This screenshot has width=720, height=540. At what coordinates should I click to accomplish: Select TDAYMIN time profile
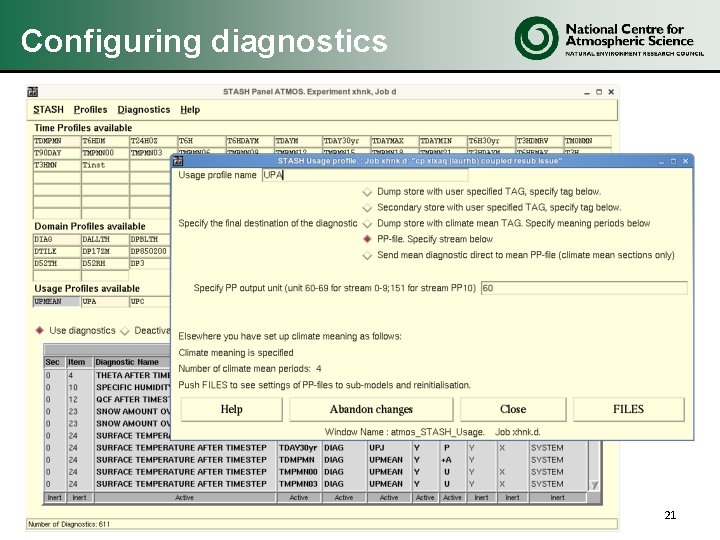coord(442,141)
